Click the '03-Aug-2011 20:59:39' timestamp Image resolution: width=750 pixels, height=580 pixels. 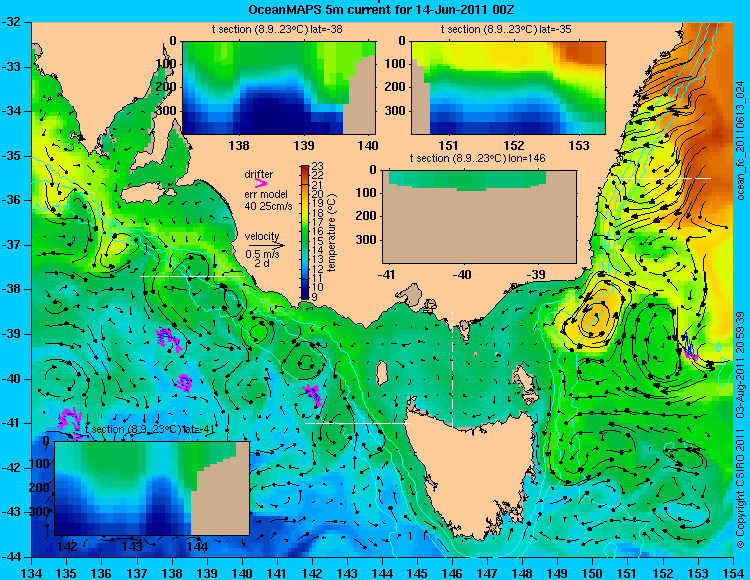click(x=740, y=365)
